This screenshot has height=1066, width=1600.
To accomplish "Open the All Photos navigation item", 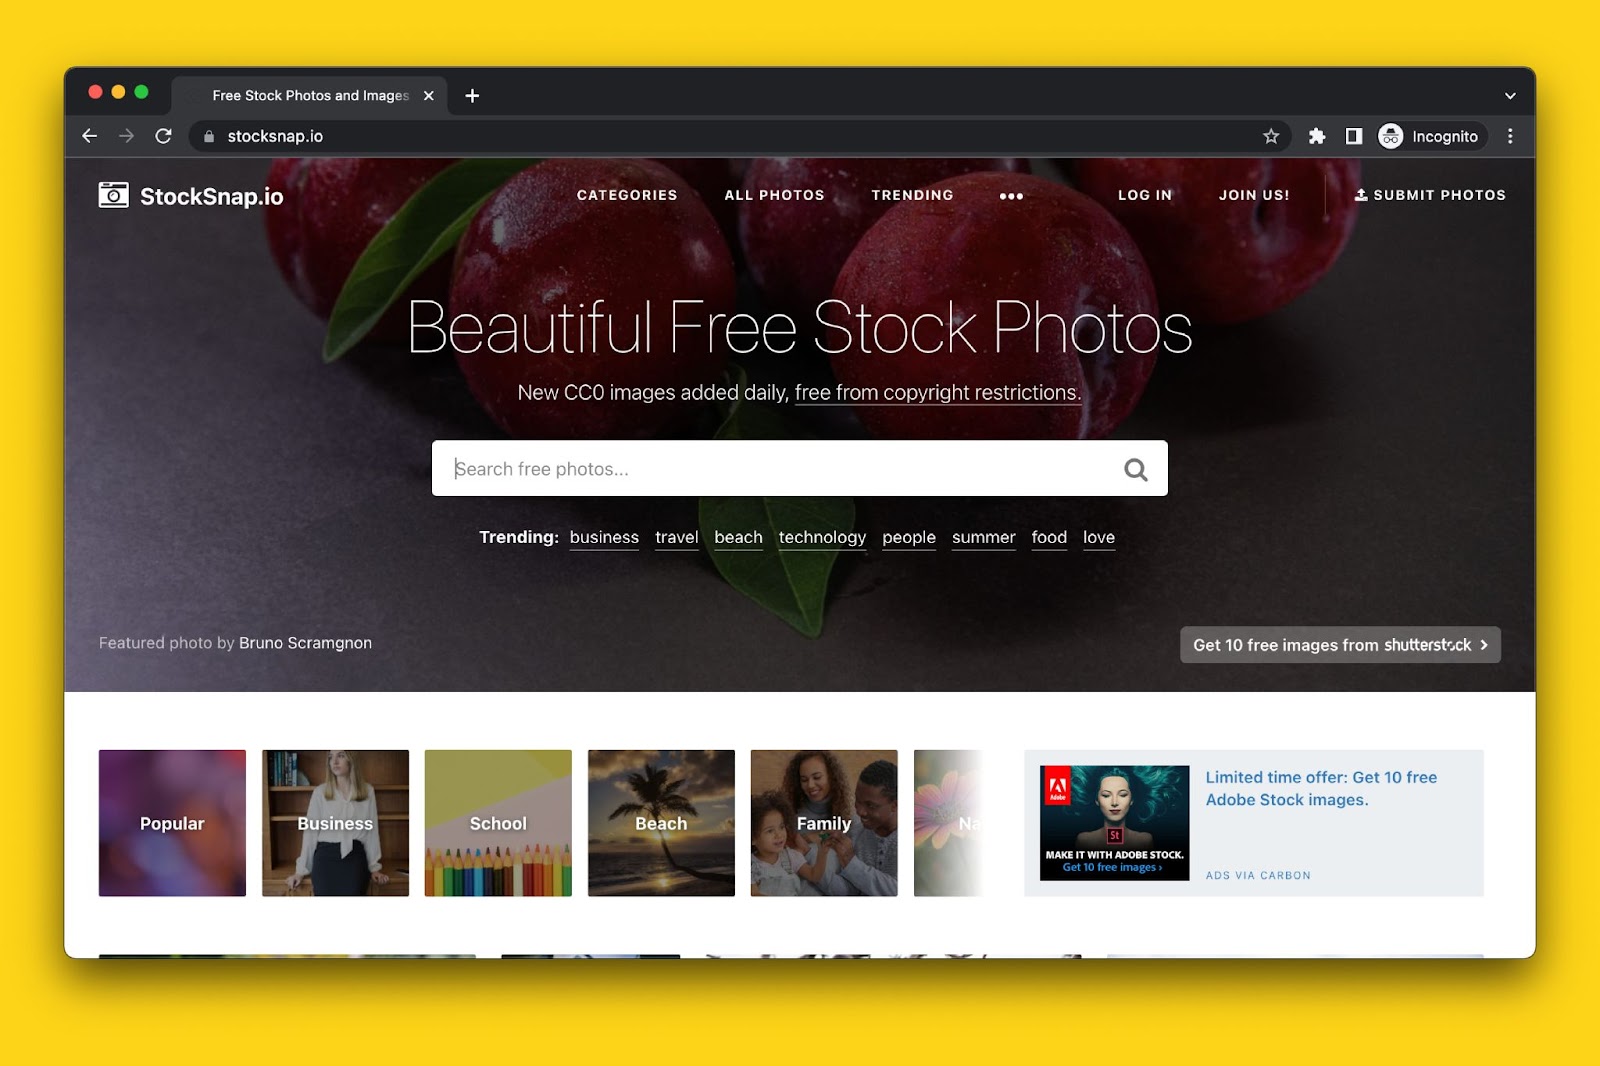I will tap(774, 195).
